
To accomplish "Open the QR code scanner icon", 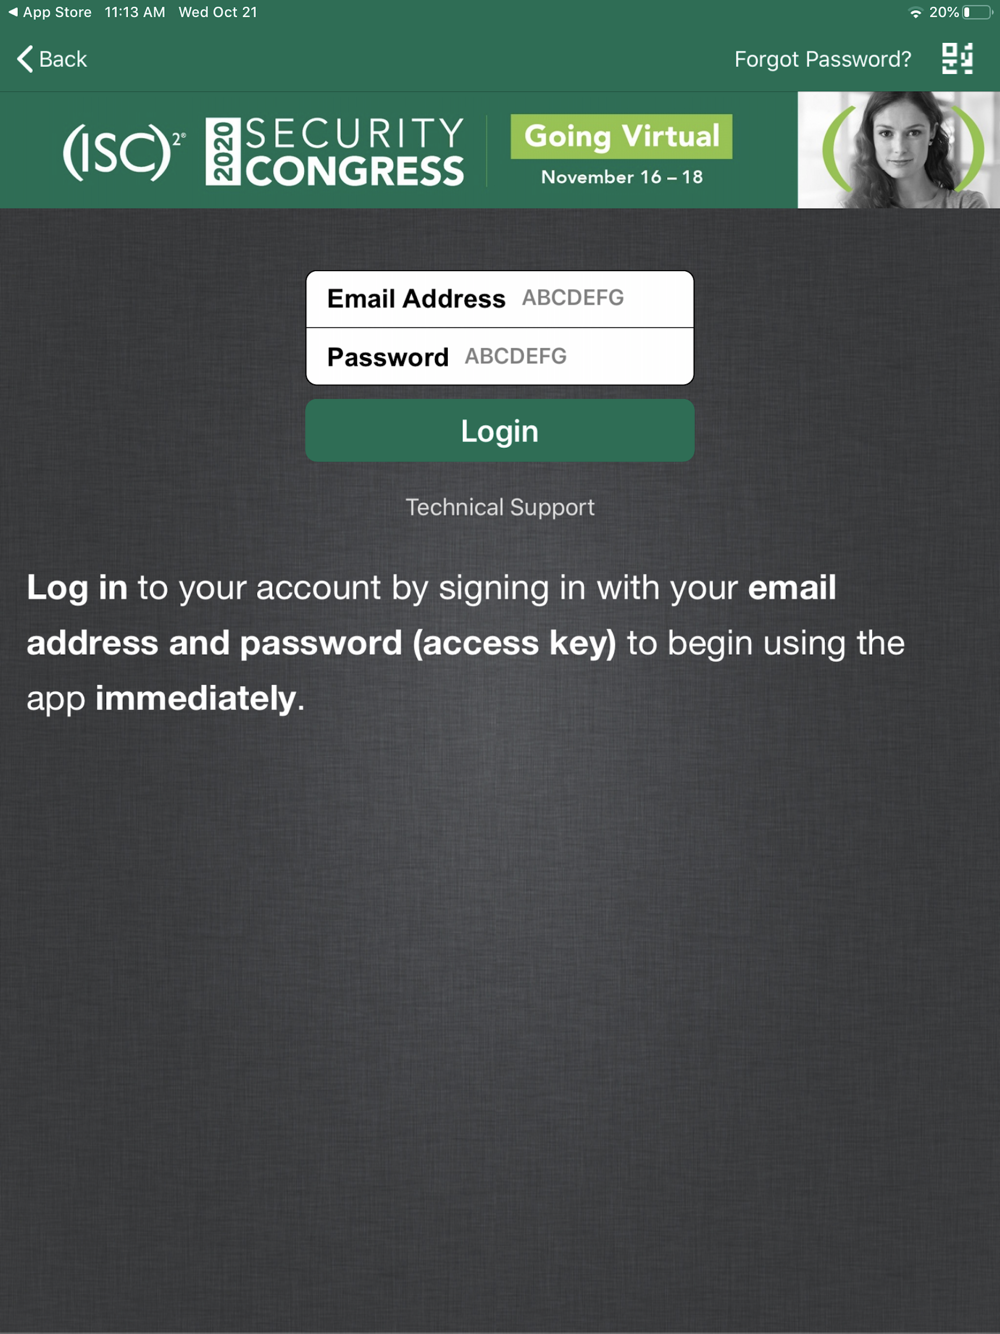I will 957,59.
